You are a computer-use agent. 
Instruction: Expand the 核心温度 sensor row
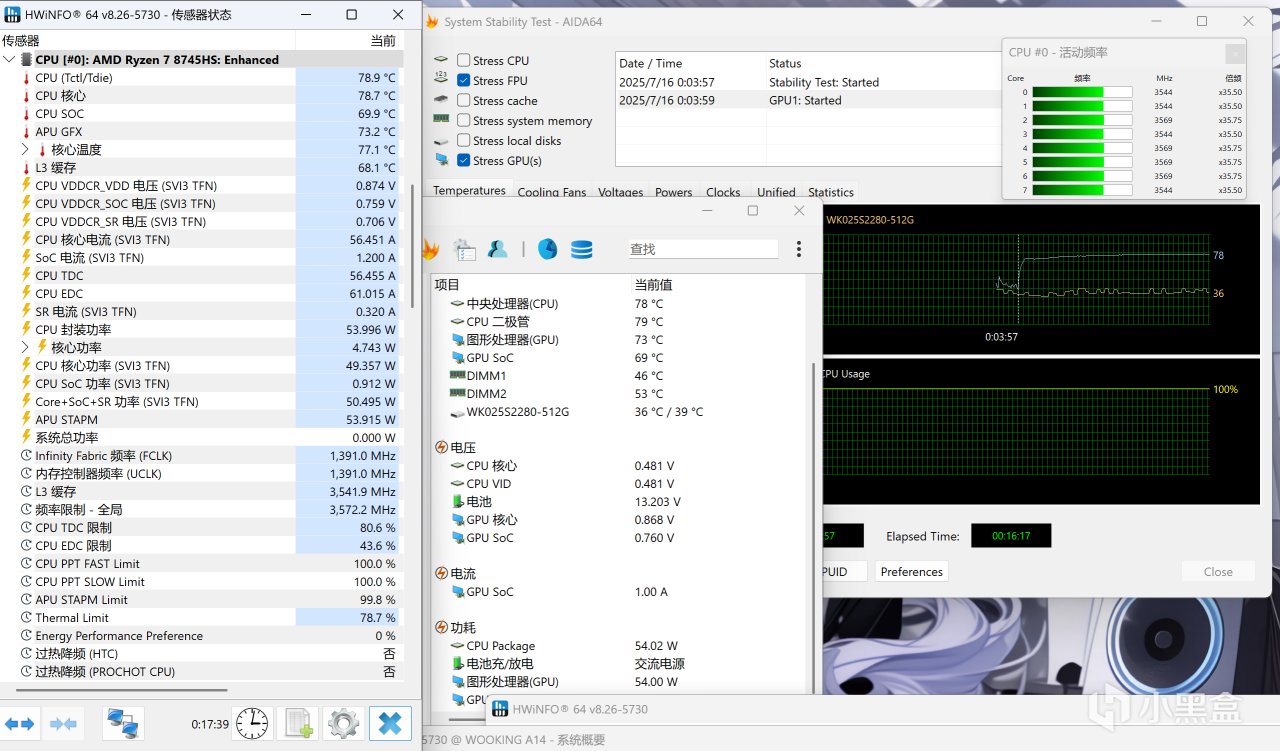click(x=26, y=150)
